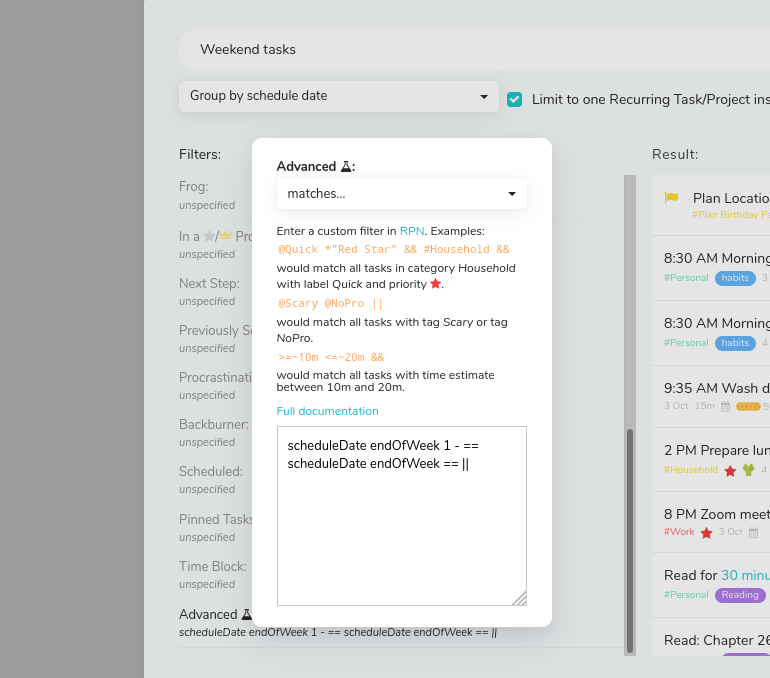
Task: Click the green cactus icon on Prepare lunch
Action: point(748,470)
